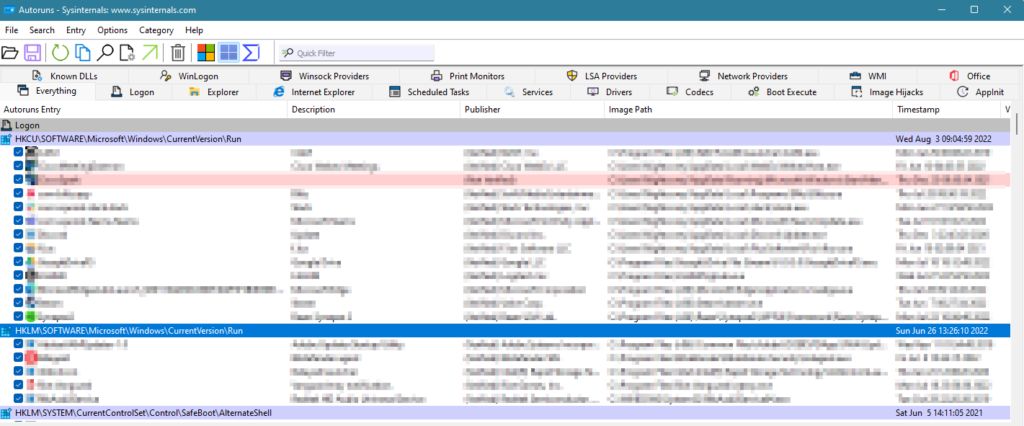This screenshot has height=426, width=1024.
Task: Open the Category menu
Action: pos(156,30)
